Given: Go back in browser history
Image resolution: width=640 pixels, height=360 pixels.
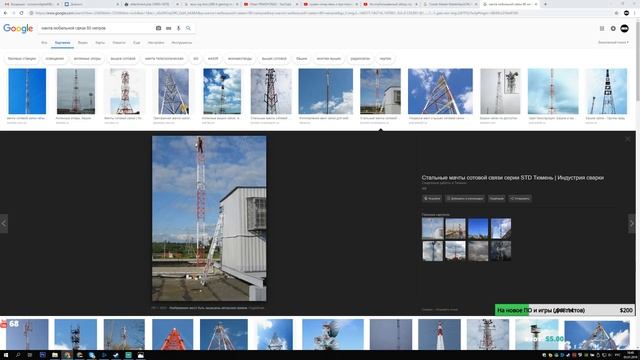Looking at the screenshot, I should [x=5, y=13].
